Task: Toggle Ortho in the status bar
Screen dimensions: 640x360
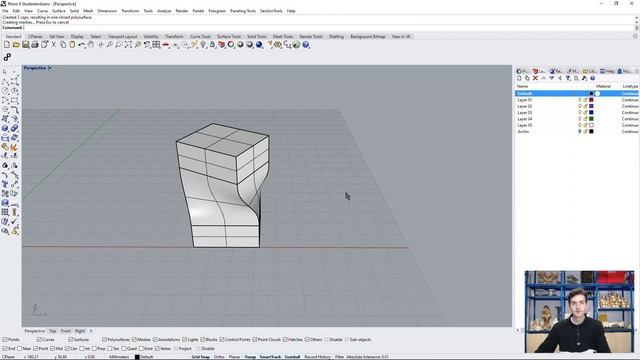Action: 219,357
